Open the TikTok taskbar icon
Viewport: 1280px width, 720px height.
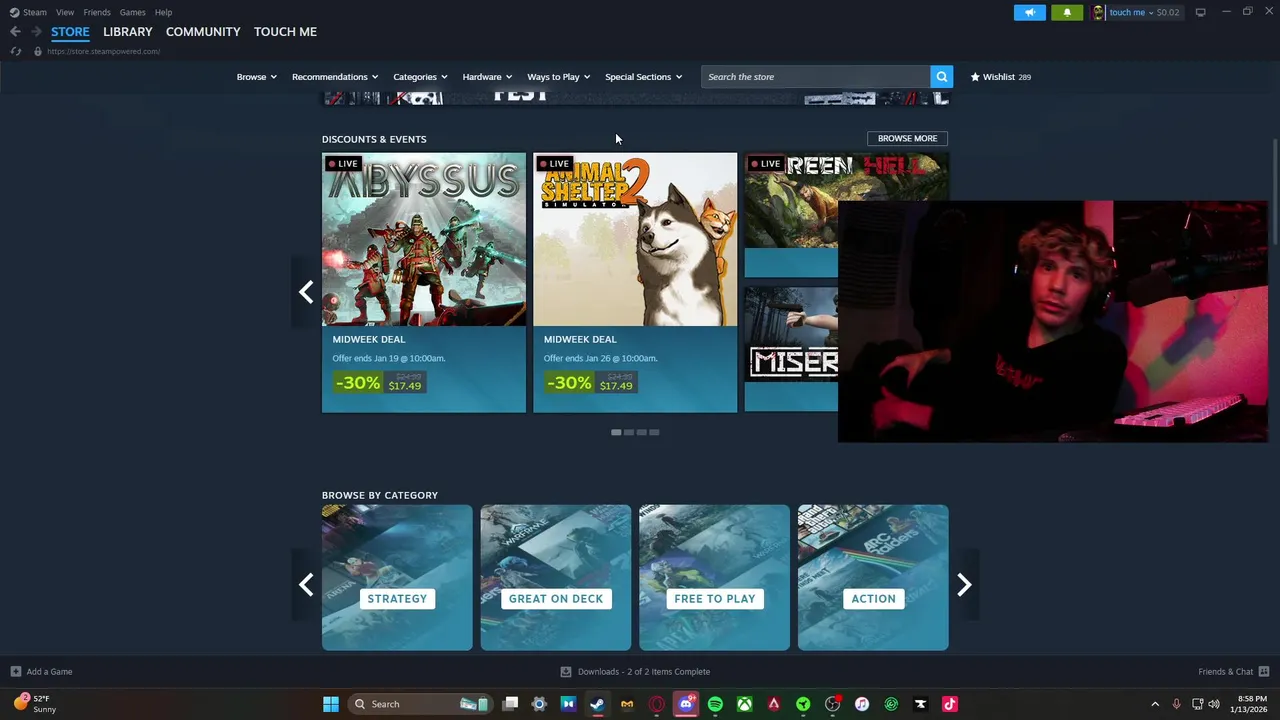[x=950, y=704]
